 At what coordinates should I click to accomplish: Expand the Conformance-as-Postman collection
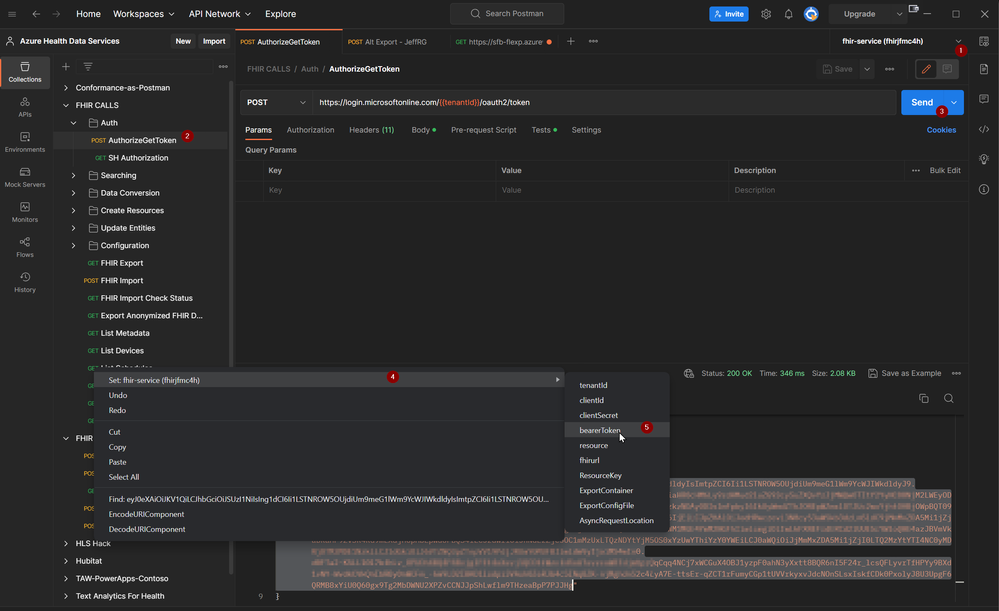tap(66, 88)
